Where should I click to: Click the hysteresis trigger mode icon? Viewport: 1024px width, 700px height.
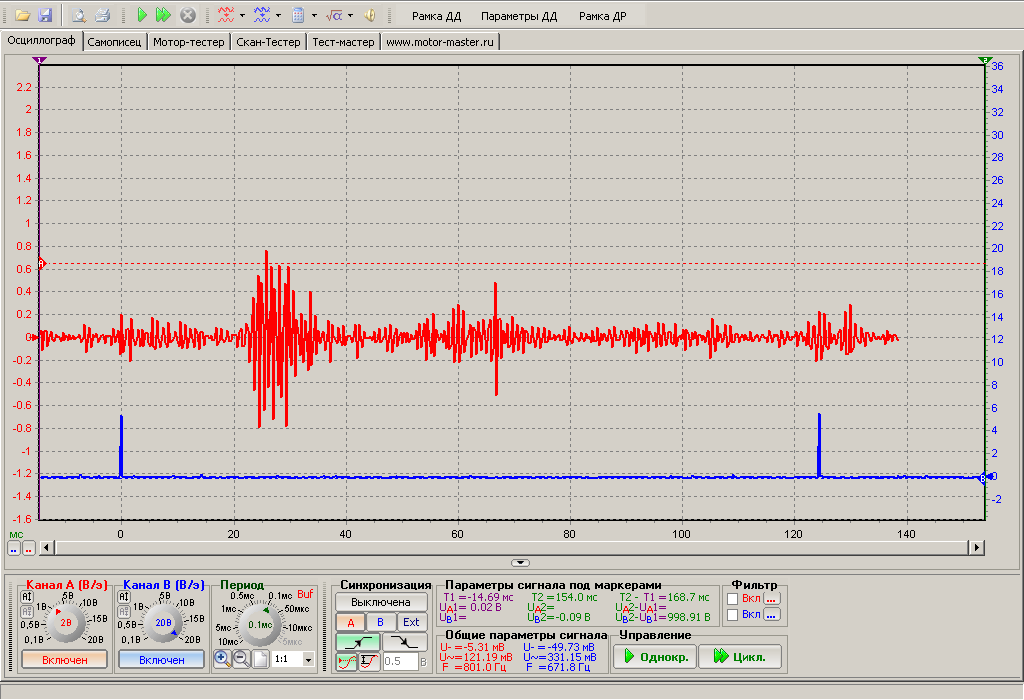369,661
